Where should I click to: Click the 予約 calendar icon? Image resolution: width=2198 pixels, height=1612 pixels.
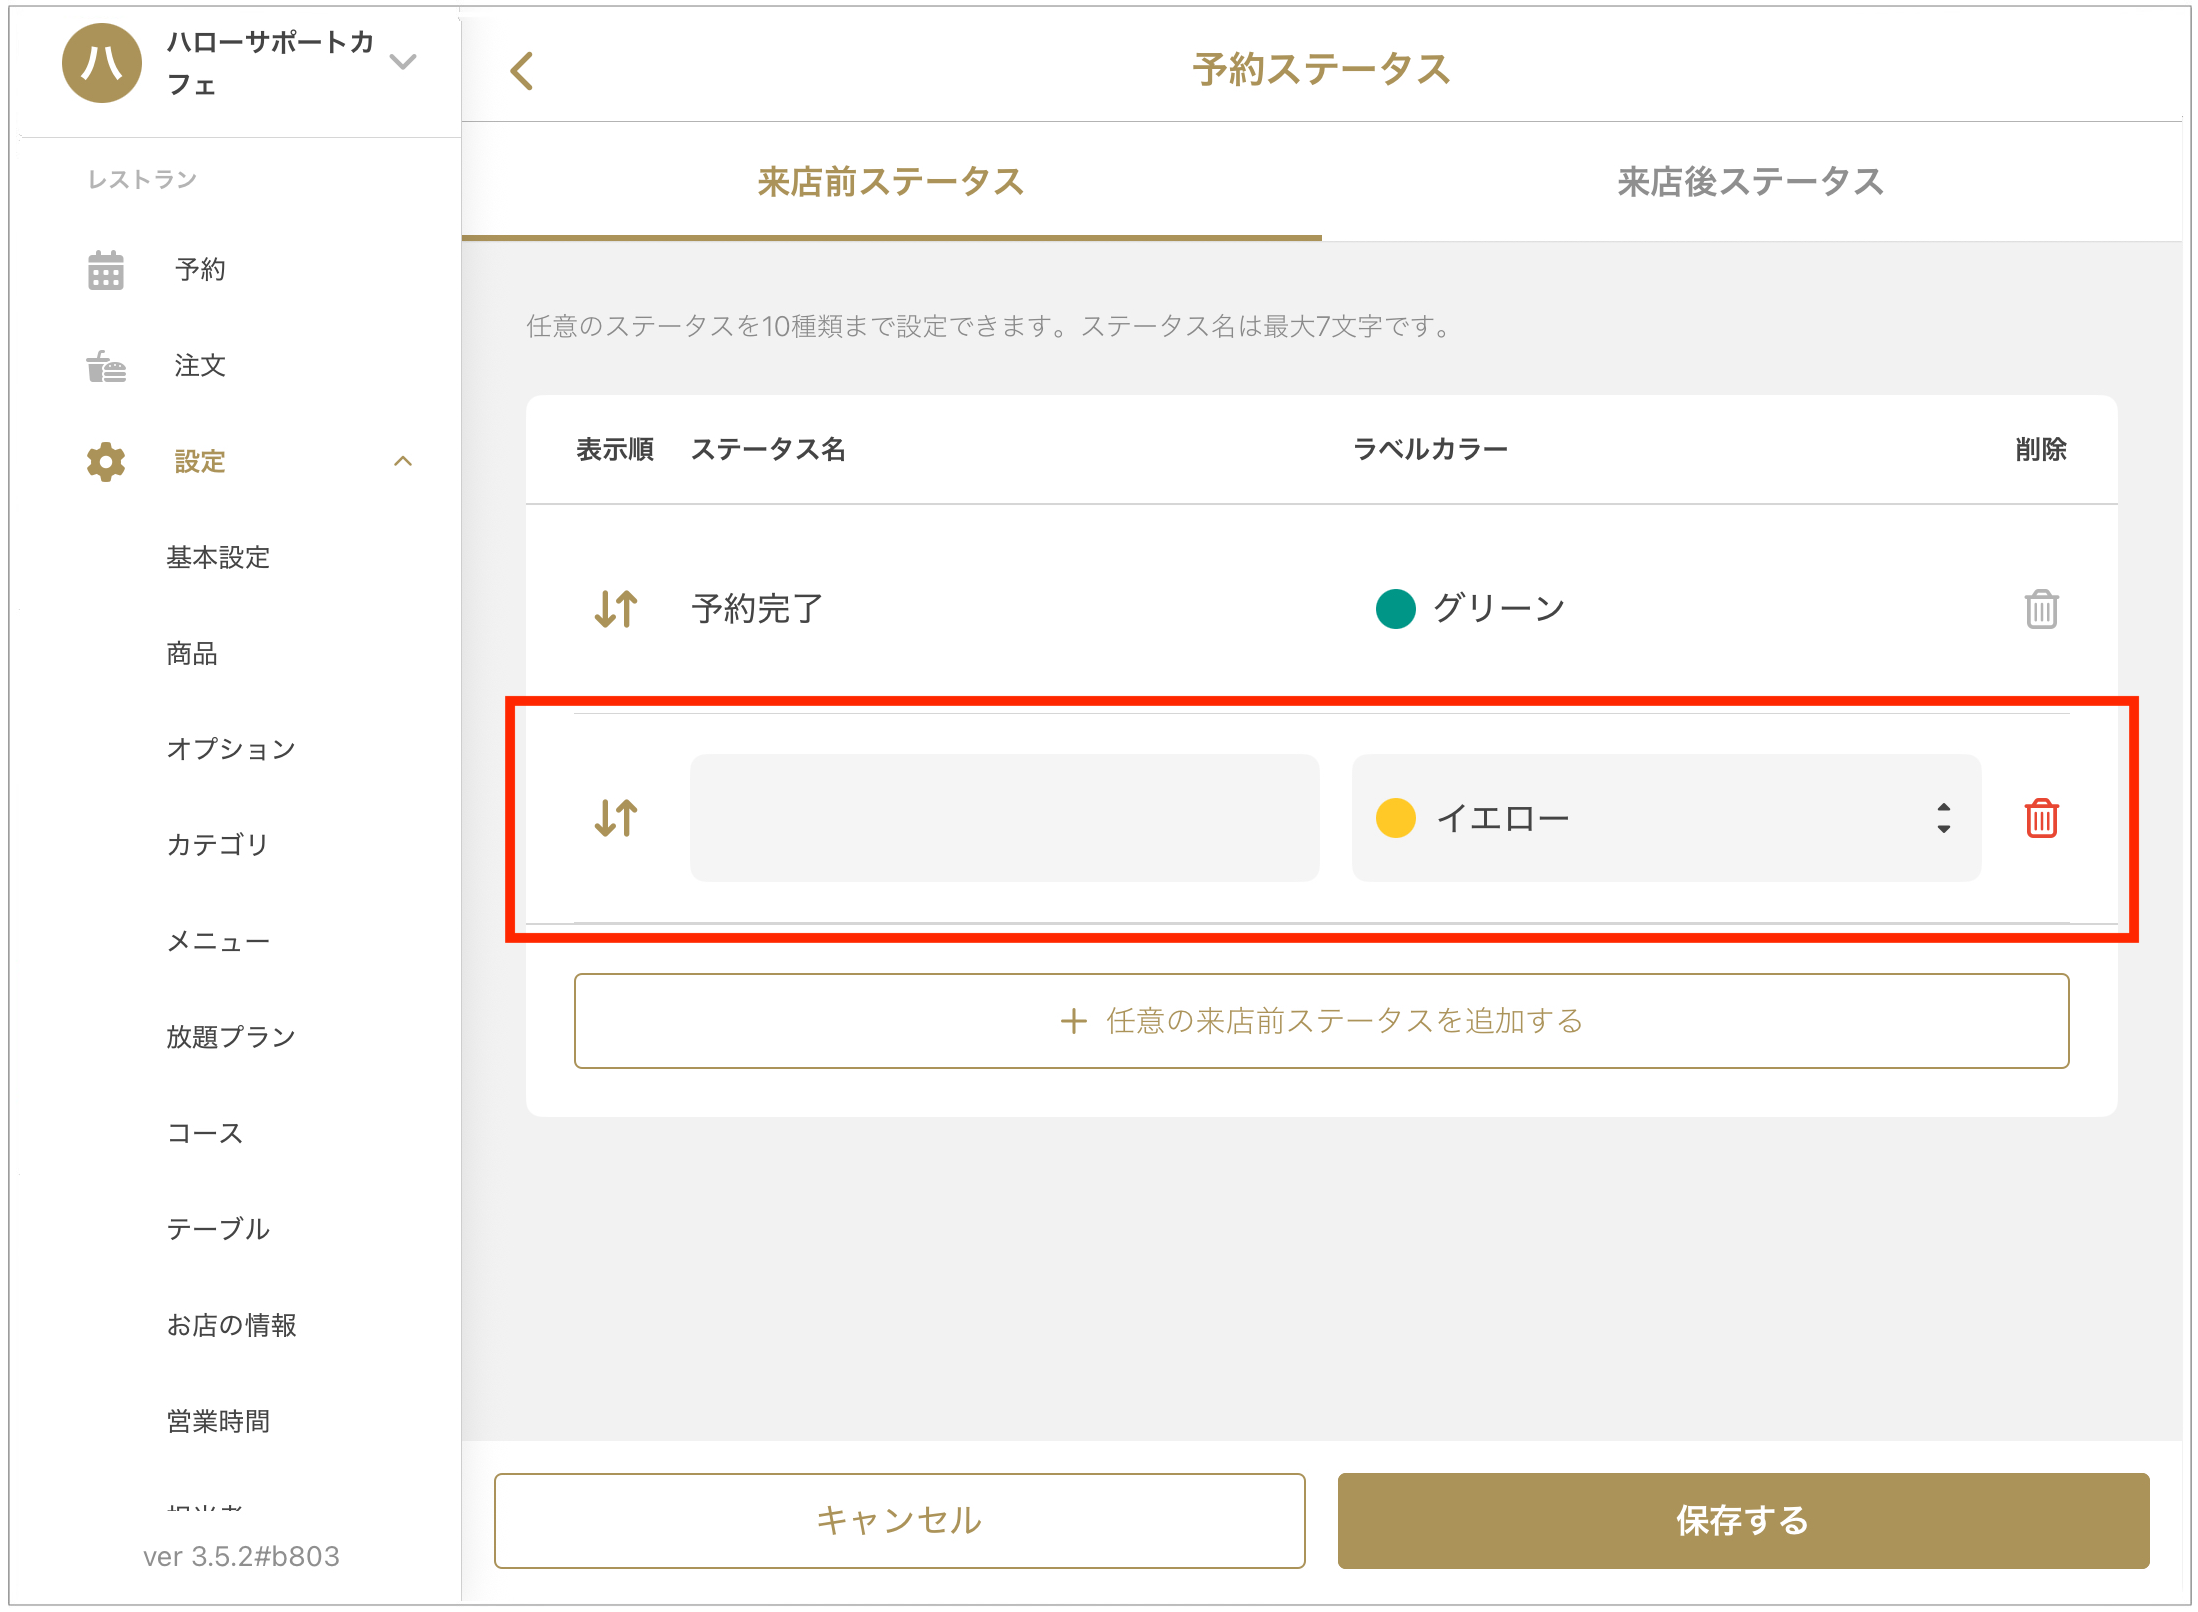pyautogui.click(x=106, y=270)
